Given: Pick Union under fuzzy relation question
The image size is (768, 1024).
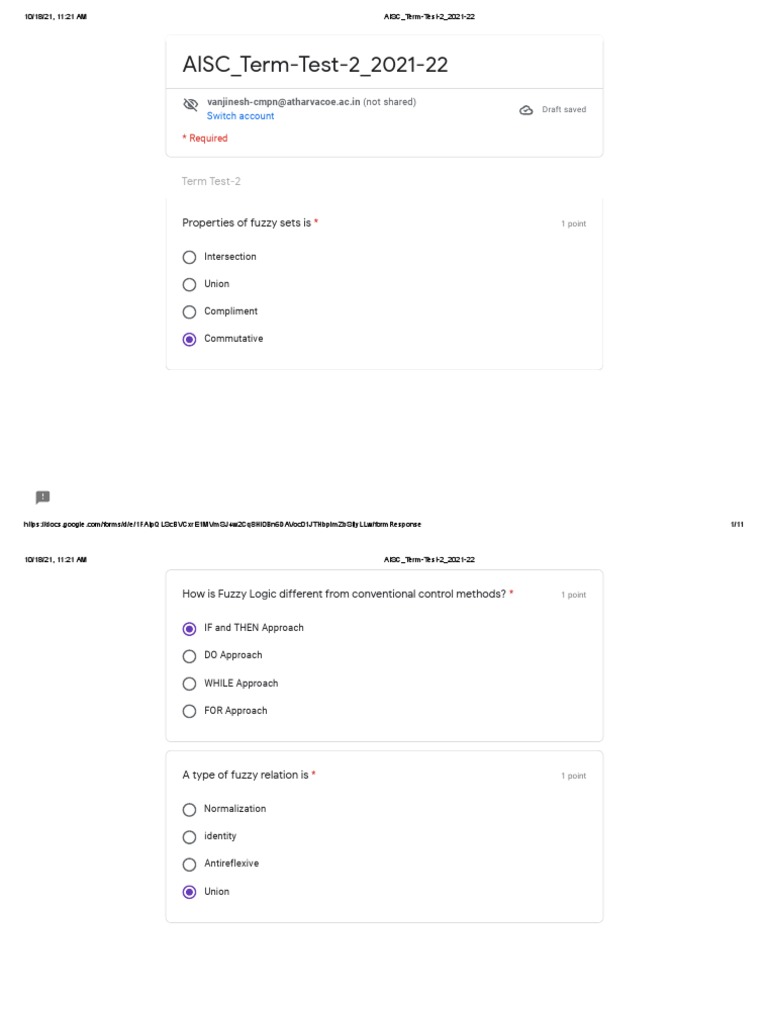Looking at the screenshot, I should click(189, 892).
